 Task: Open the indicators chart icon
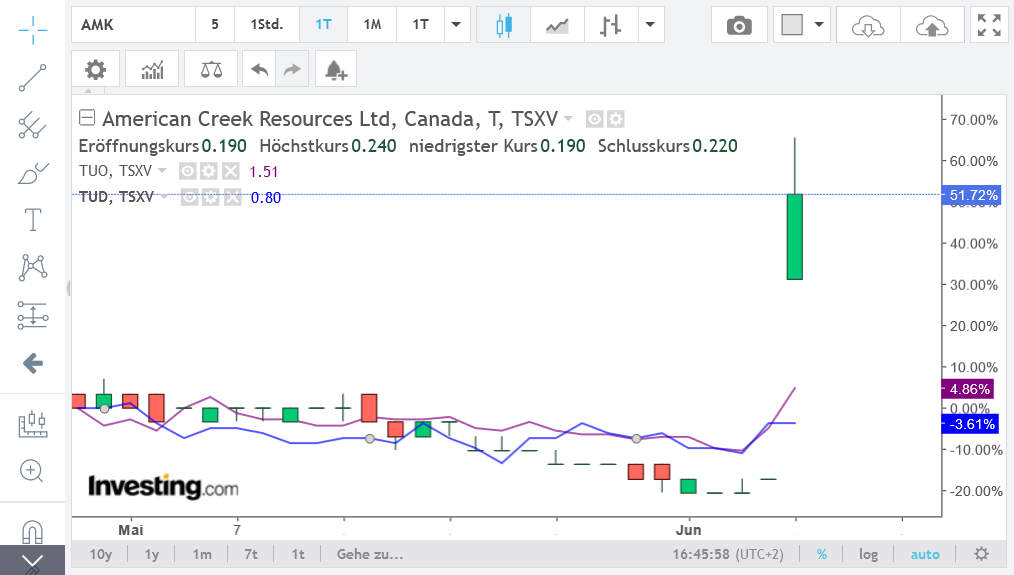tap(153, 69)
